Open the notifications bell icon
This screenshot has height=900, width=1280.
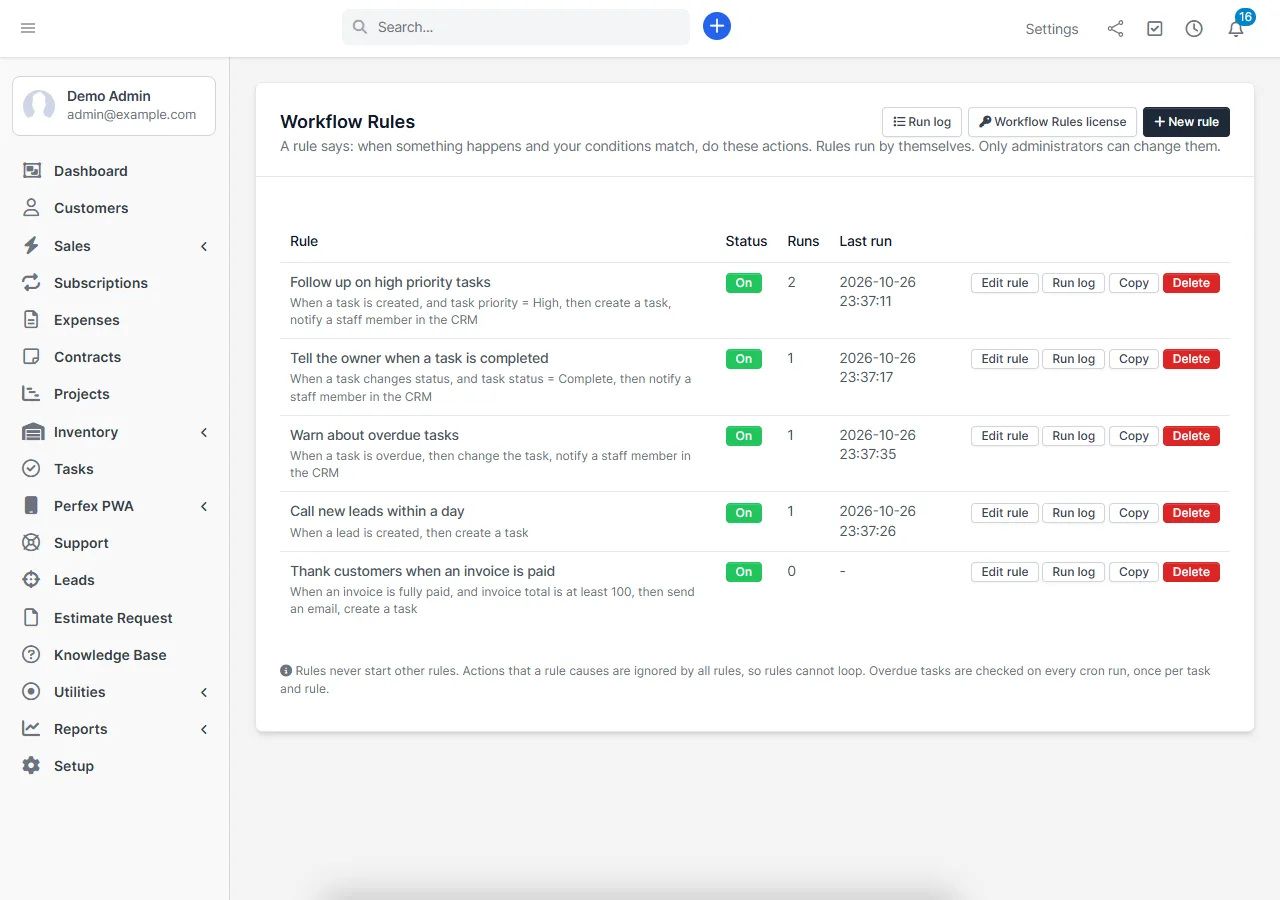pos(1236,29)
